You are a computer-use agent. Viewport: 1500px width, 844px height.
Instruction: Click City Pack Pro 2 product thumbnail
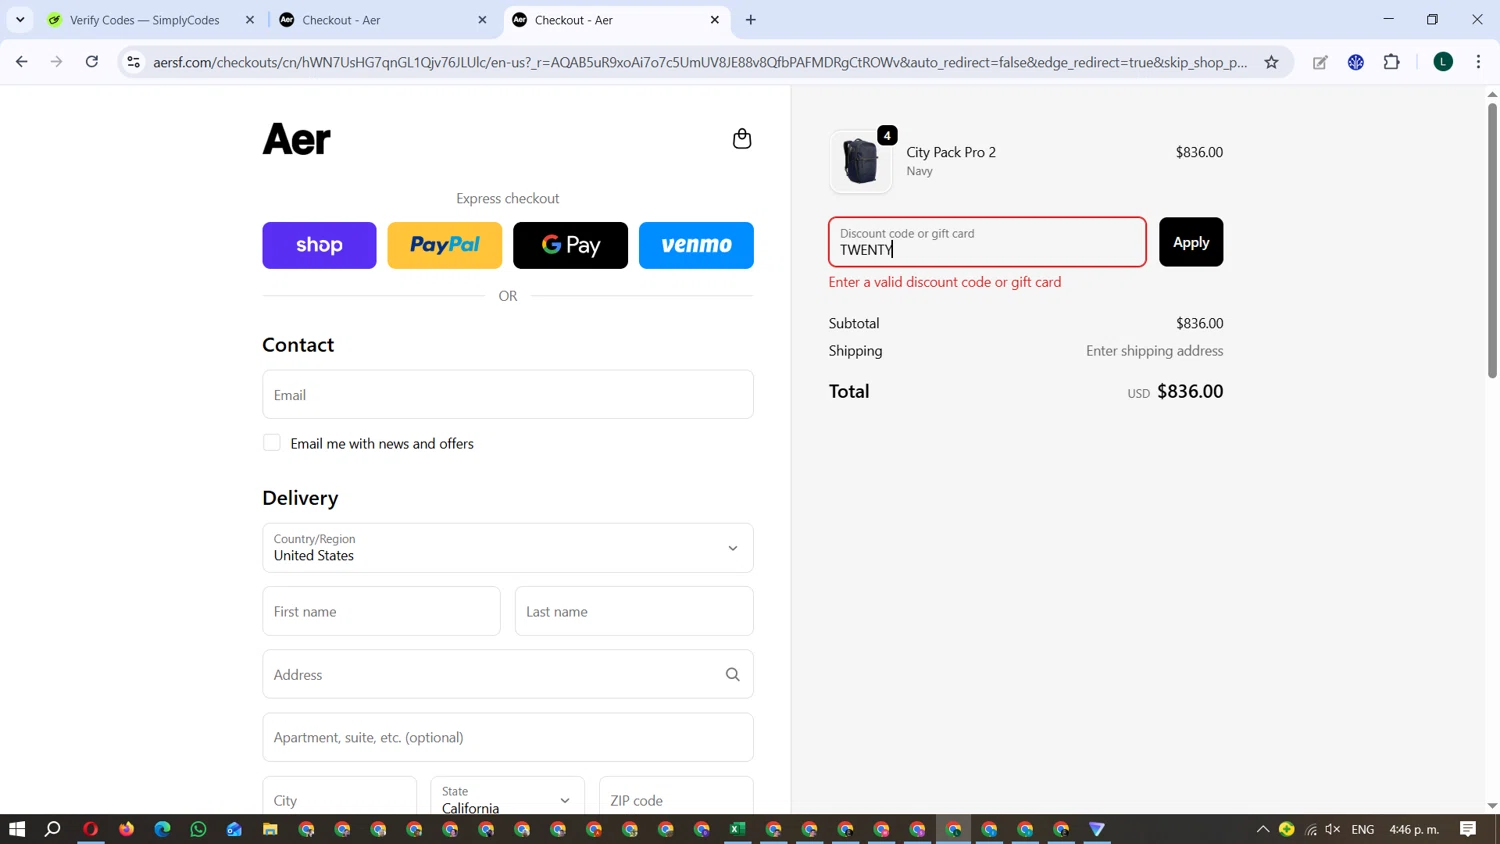861,161
